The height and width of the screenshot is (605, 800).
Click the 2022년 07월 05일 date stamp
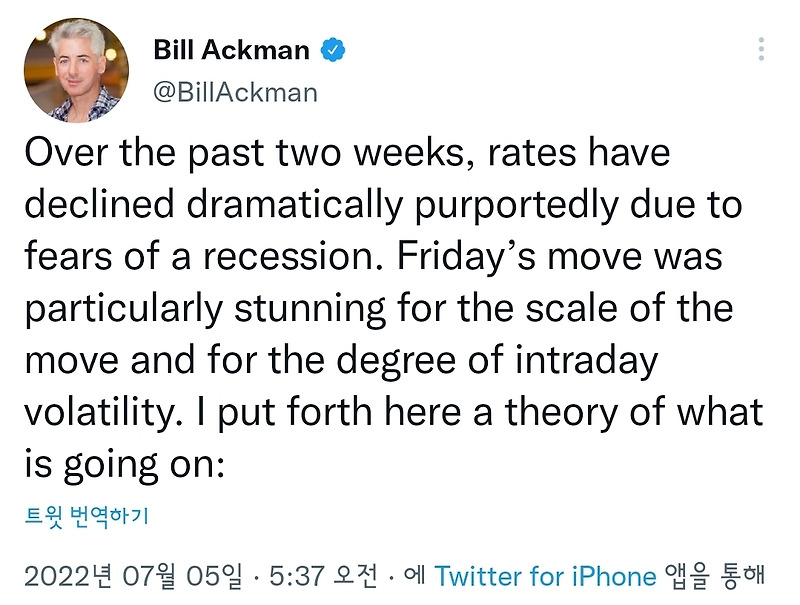pos(133,576)
